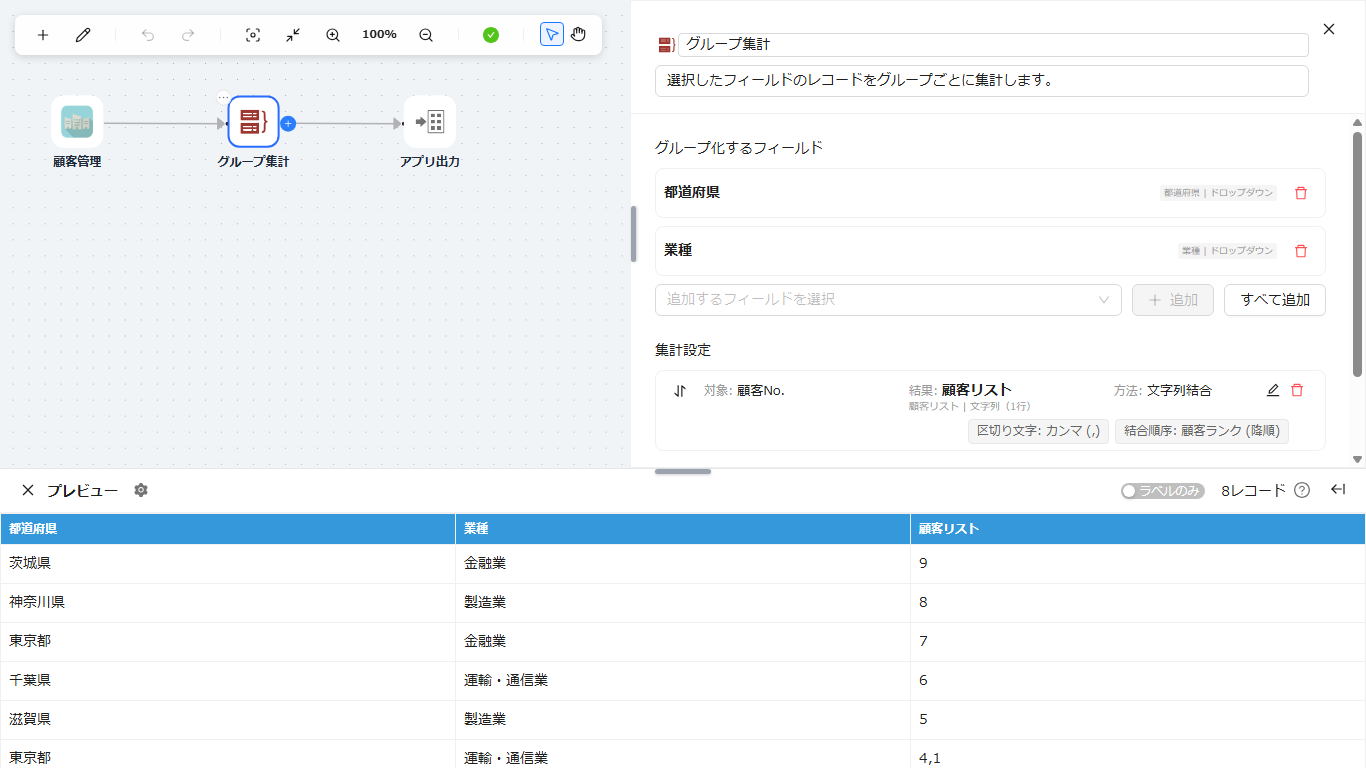Screen dimensions: 1366x768
Task: Click the 結合順序: 顧客ランク (降順) tag
Action: tap(1202, 431)
